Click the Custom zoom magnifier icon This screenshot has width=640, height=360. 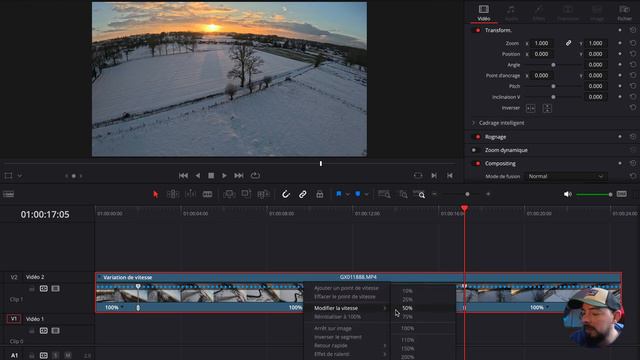point(419,194)
